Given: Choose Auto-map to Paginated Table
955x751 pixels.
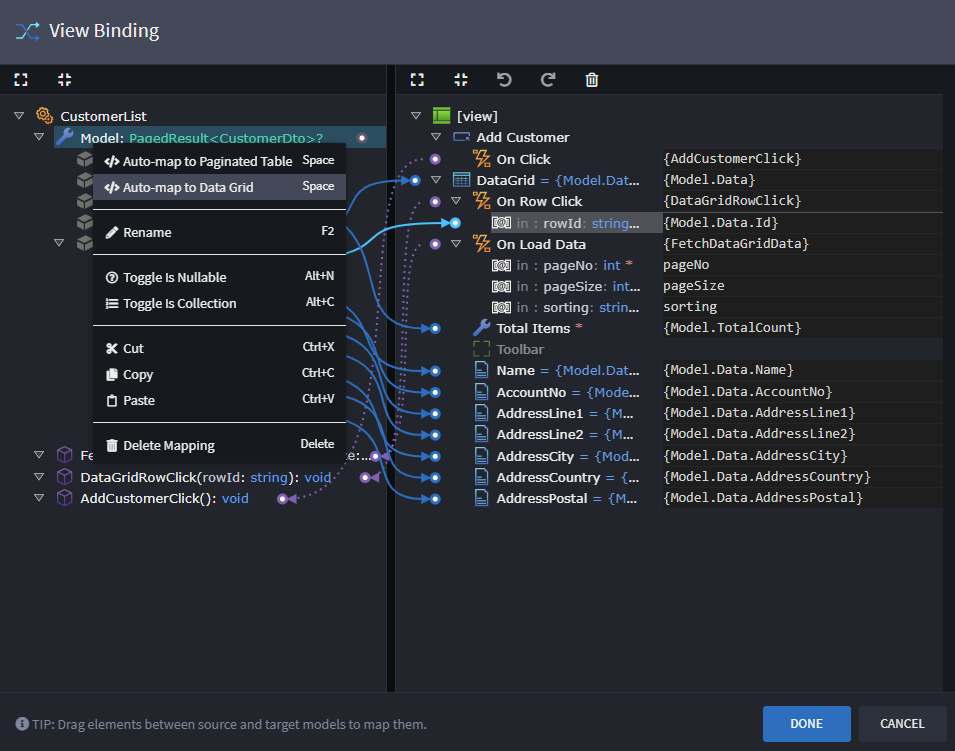Looking at the screenshot, I should tap(219, 161).
